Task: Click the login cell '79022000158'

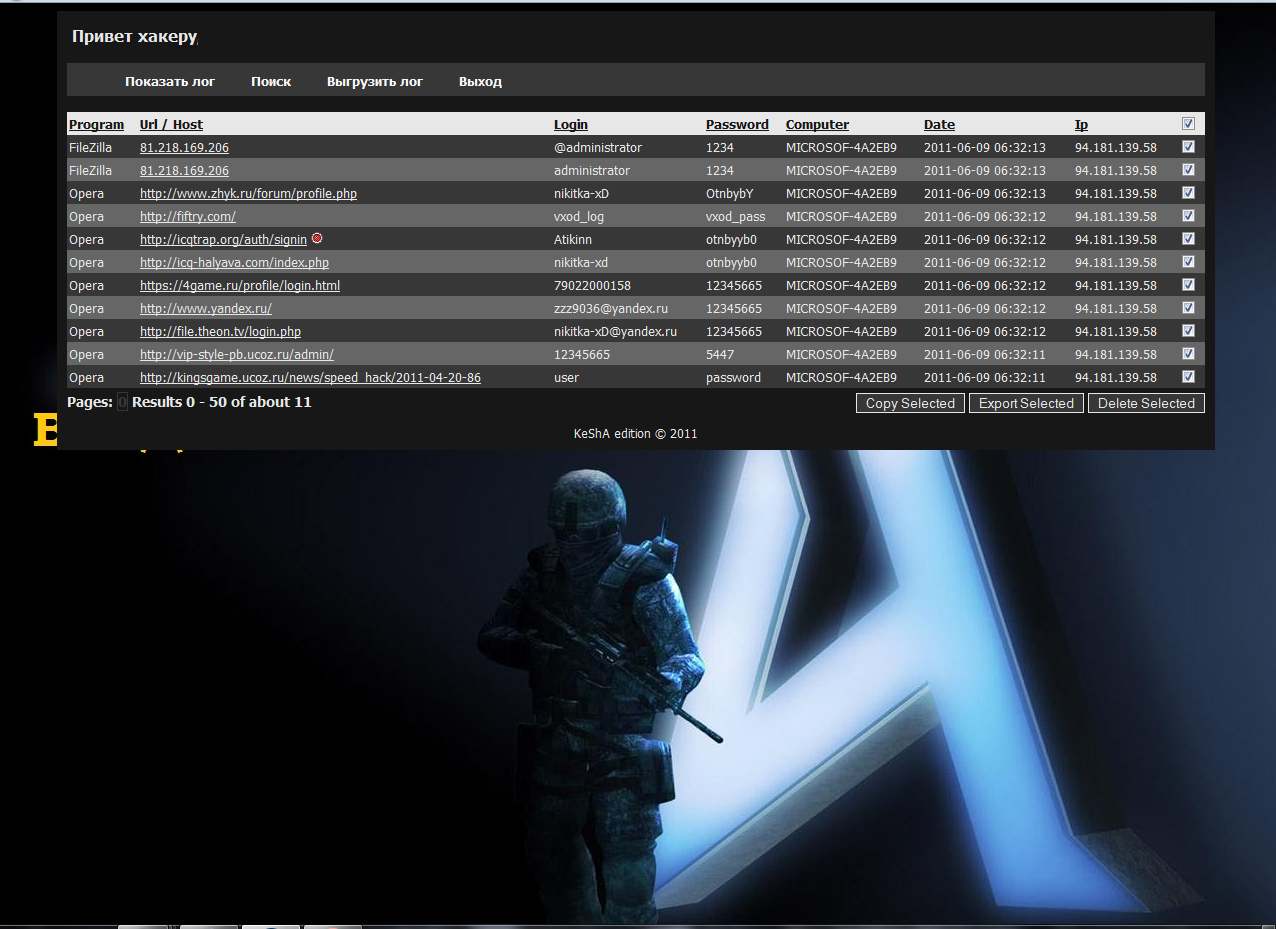Action: (592, 286)
